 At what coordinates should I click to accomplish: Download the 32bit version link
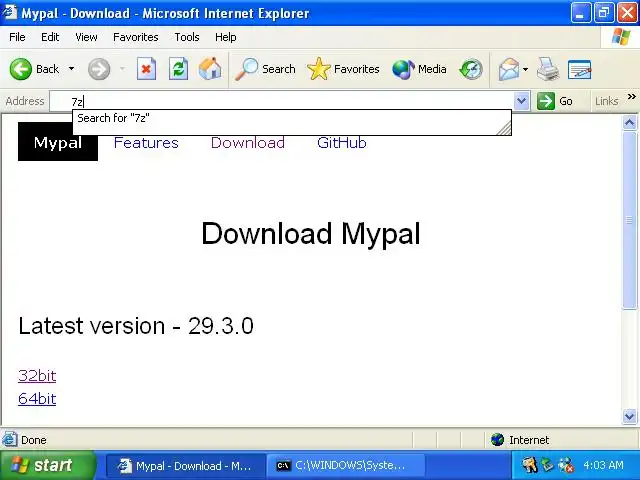(x=37, y=376)
